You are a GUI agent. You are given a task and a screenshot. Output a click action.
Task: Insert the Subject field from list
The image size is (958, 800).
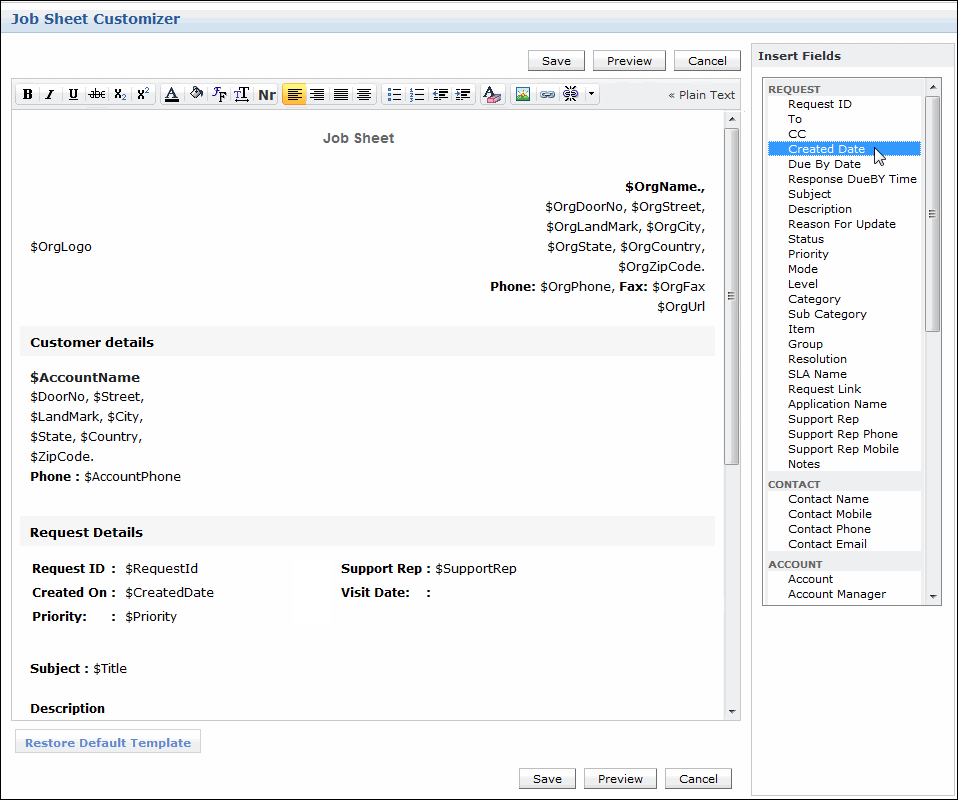809,194
